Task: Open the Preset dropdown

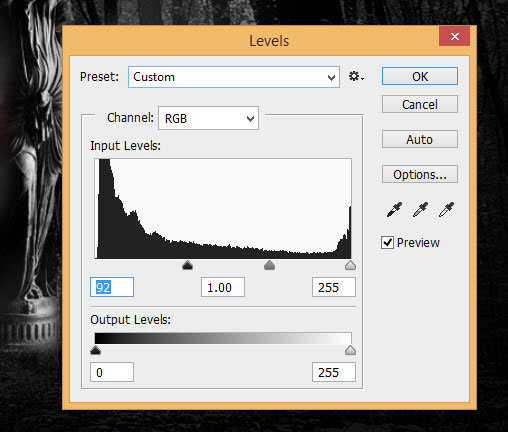Action: [x=234, y=77]
